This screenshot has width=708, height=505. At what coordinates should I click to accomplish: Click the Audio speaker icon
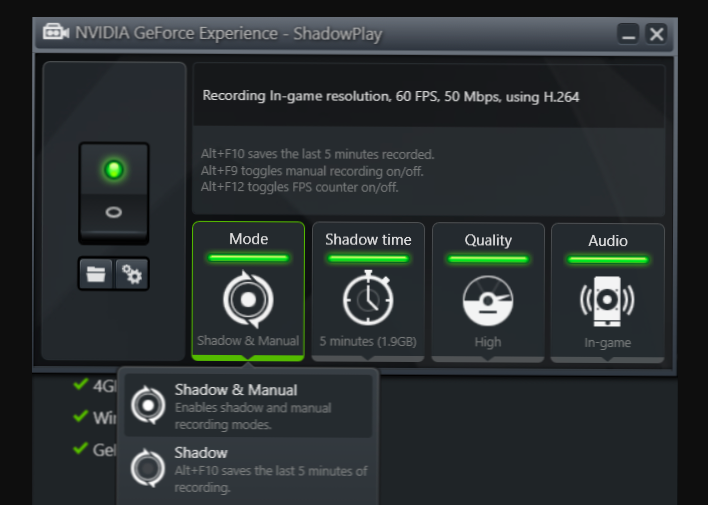(607, 301)
